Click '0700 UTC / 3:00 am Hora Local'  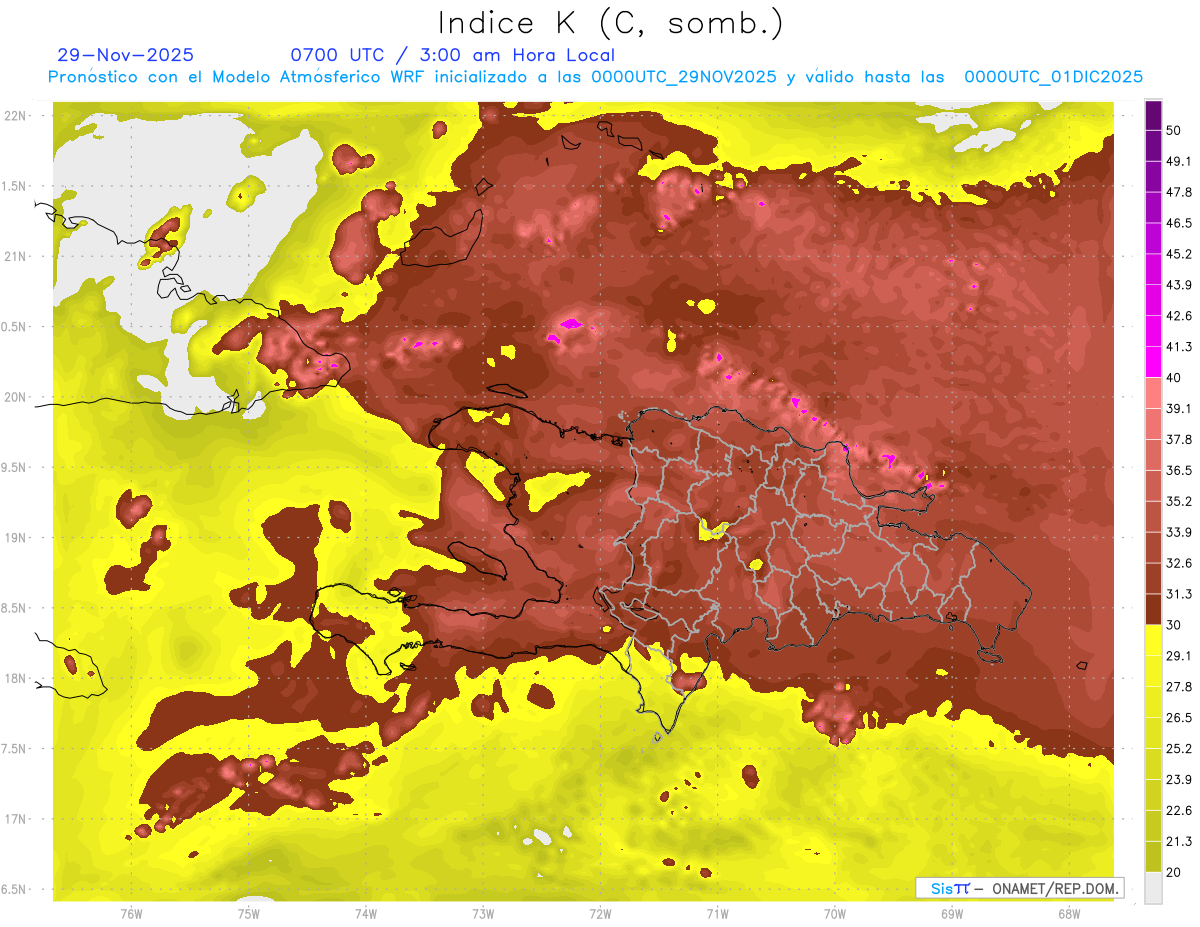pos(452,55)
